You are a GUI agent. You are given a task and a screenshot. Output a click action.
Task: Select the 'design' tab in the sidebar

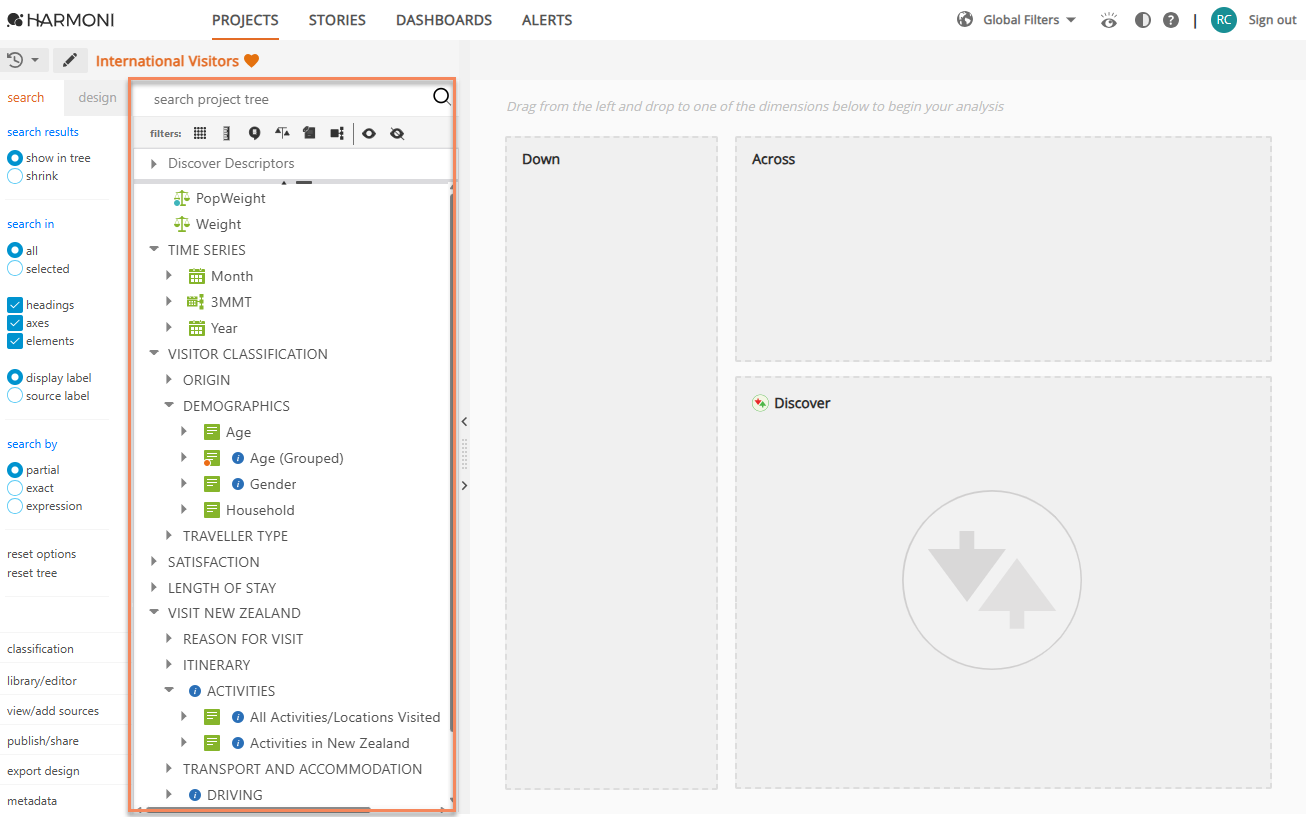click(x=96, y=97)
